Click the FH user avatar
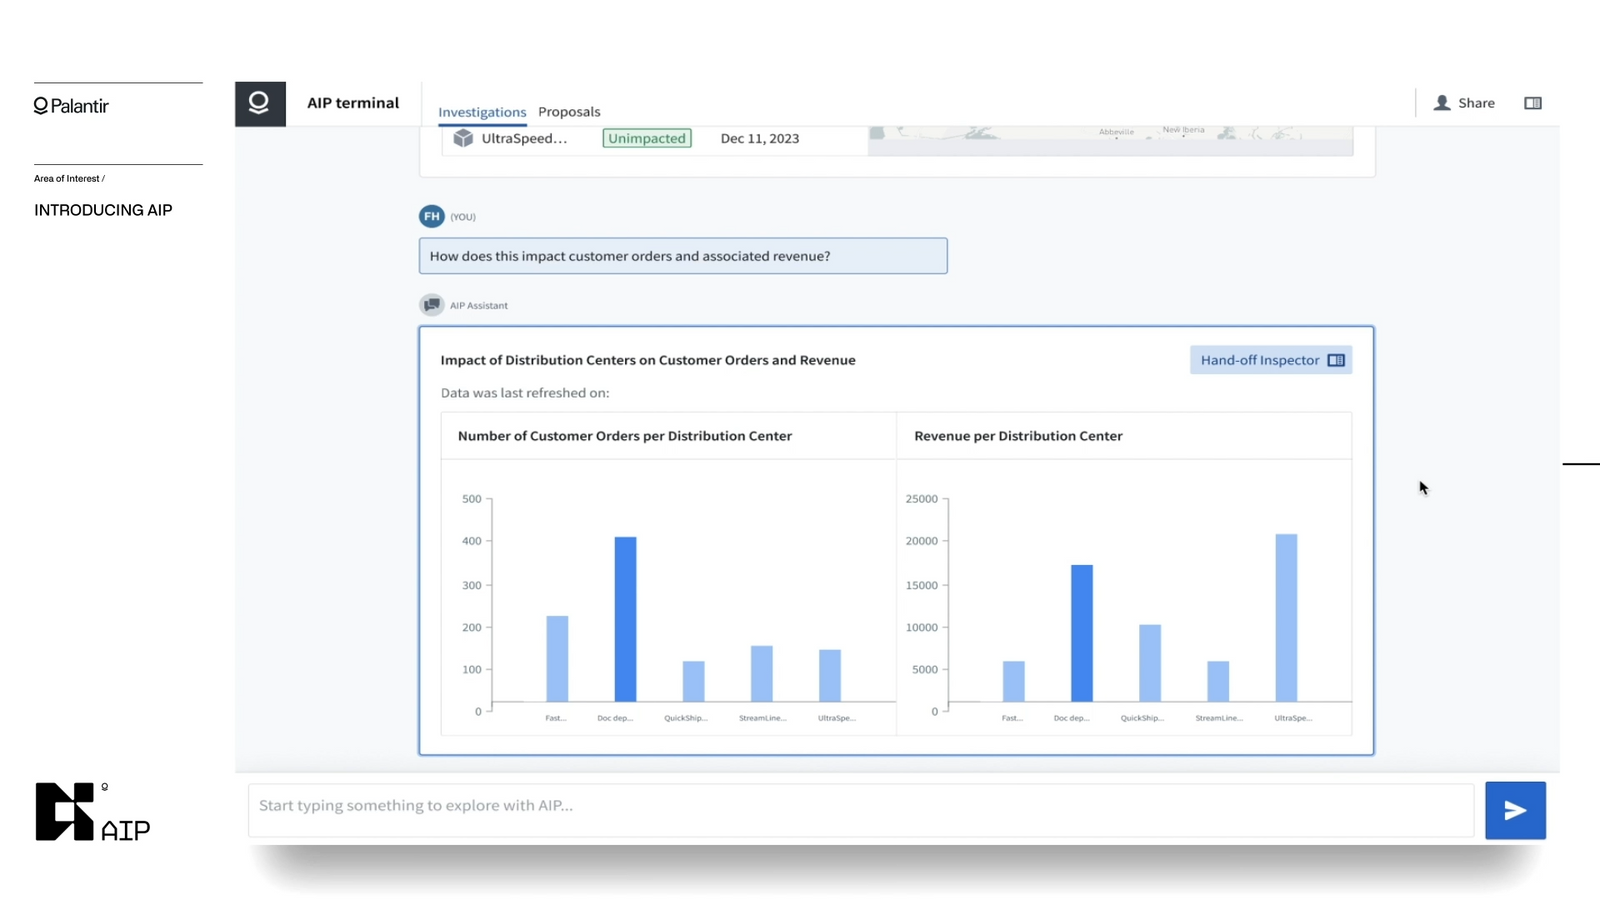Screen dimensions: 1600x900 tap(431, 216)
